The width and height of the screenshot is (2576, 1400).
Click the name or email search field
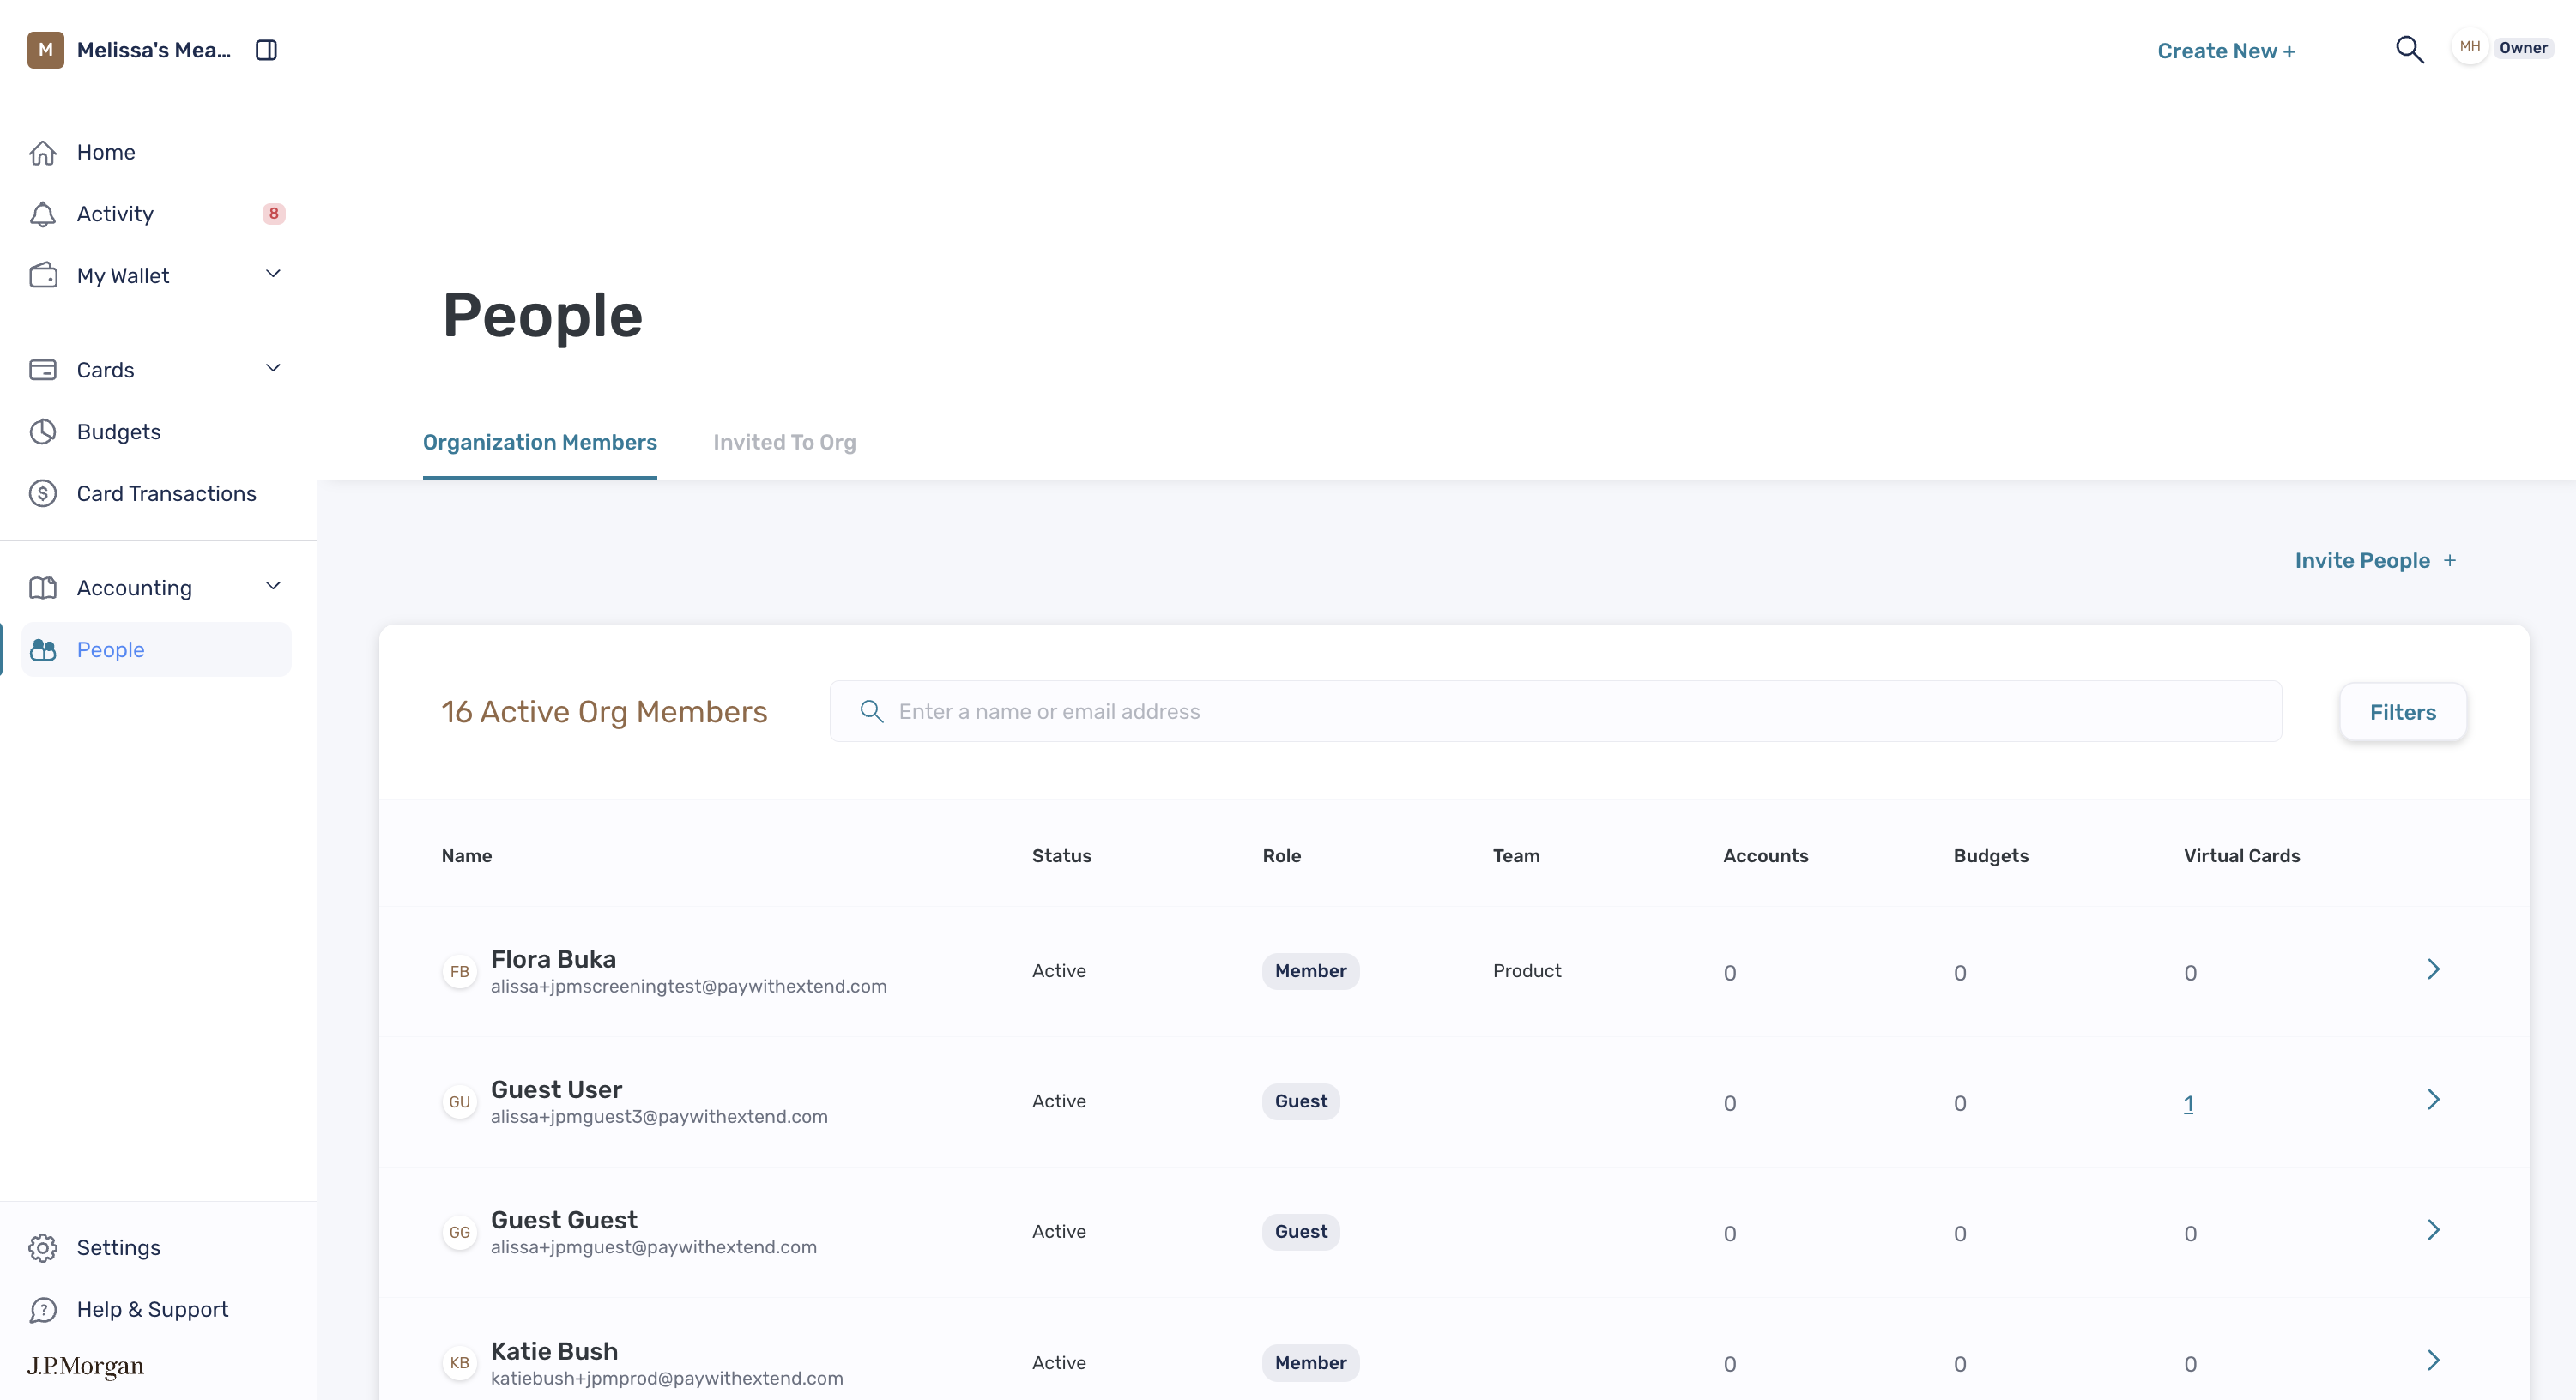tap(1555, 711)
